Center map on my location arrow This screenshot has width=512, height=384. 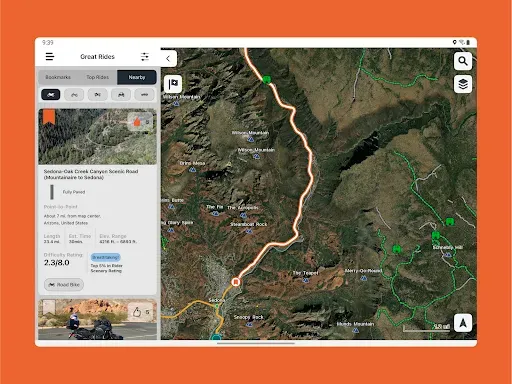pyautogui.click(x=463, y=323)
